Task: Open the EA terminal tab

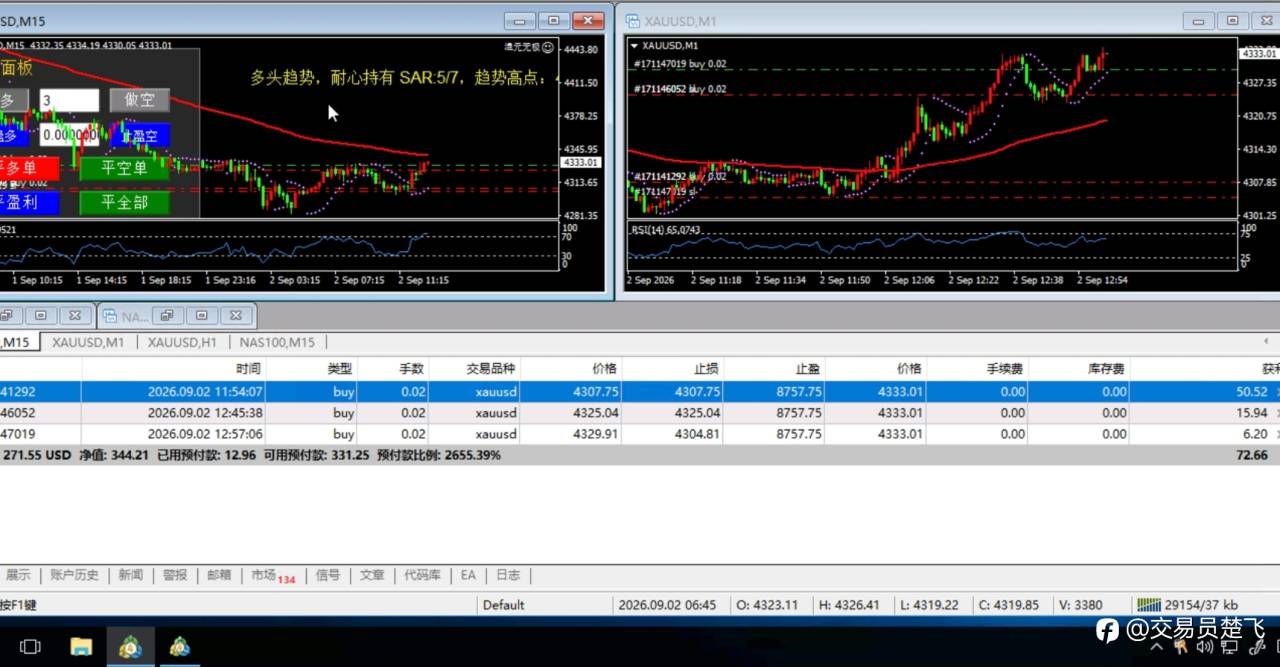Action: coord(468,575)
